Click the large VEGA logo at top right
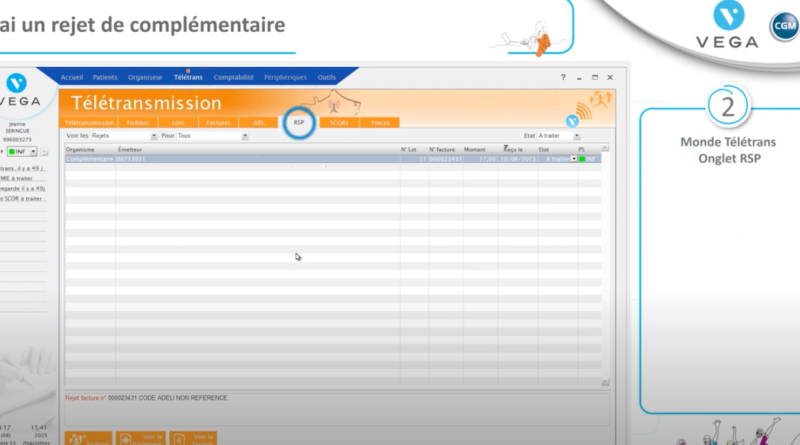 pos(728,25)
